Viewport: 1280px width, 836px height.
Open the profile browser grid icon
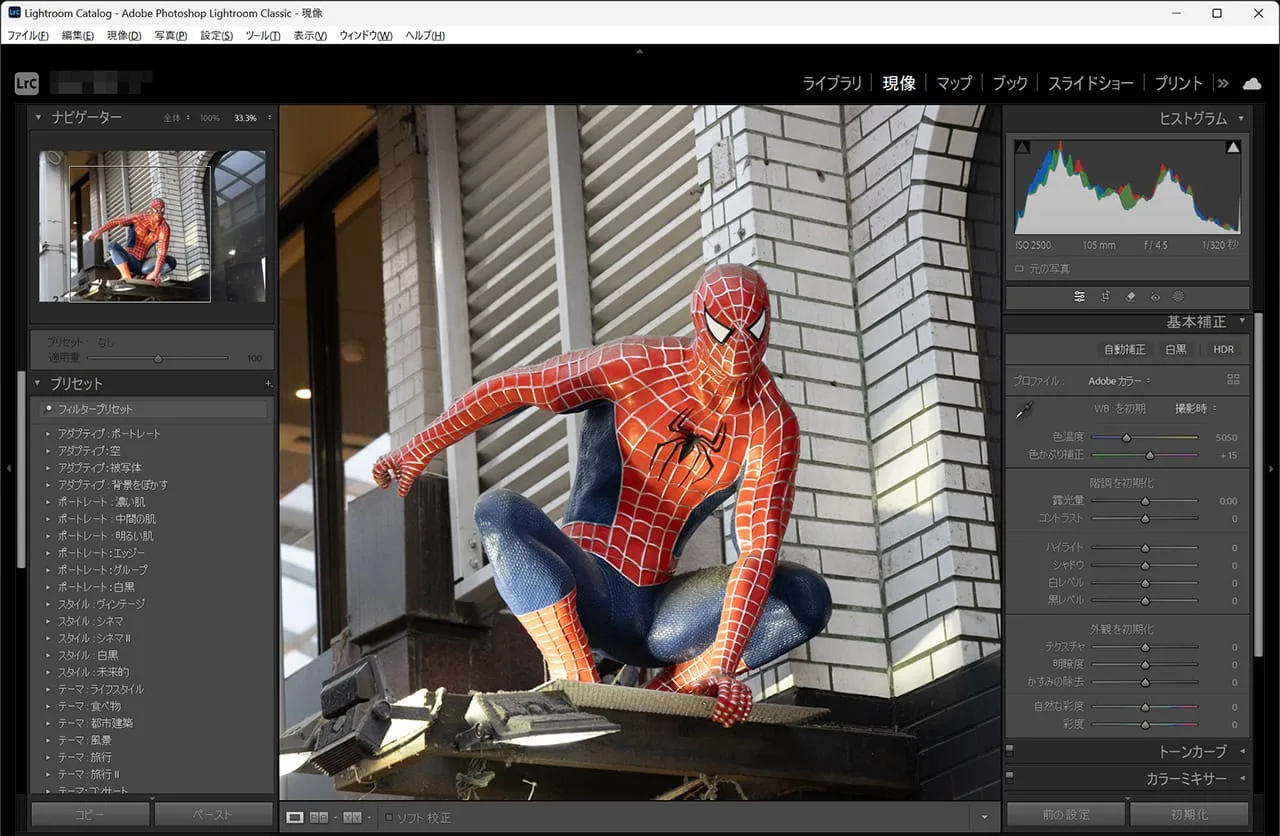pyautogui.click(x=1233, y=380)
